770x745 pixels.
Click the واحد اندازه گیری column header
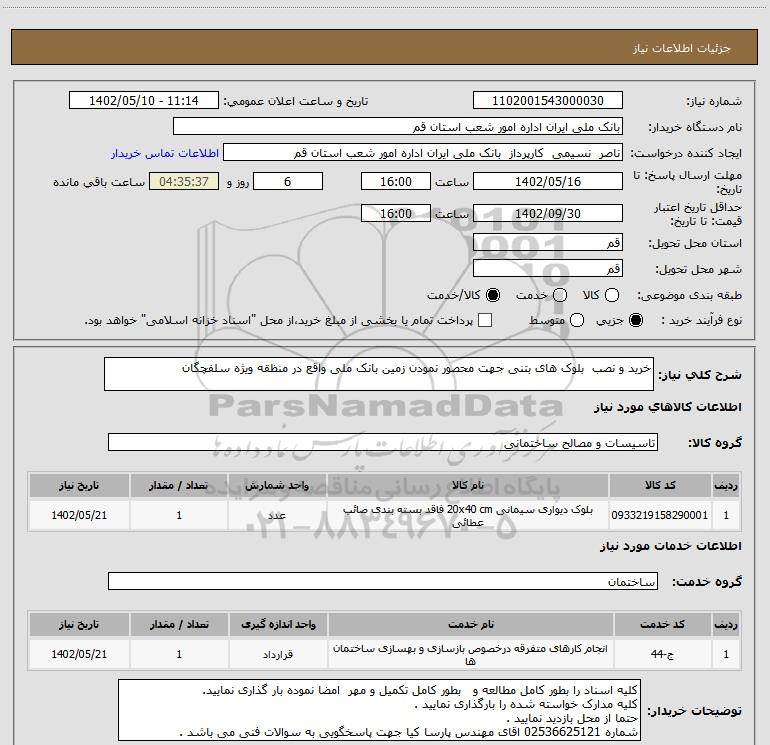(x=278, y=624)
